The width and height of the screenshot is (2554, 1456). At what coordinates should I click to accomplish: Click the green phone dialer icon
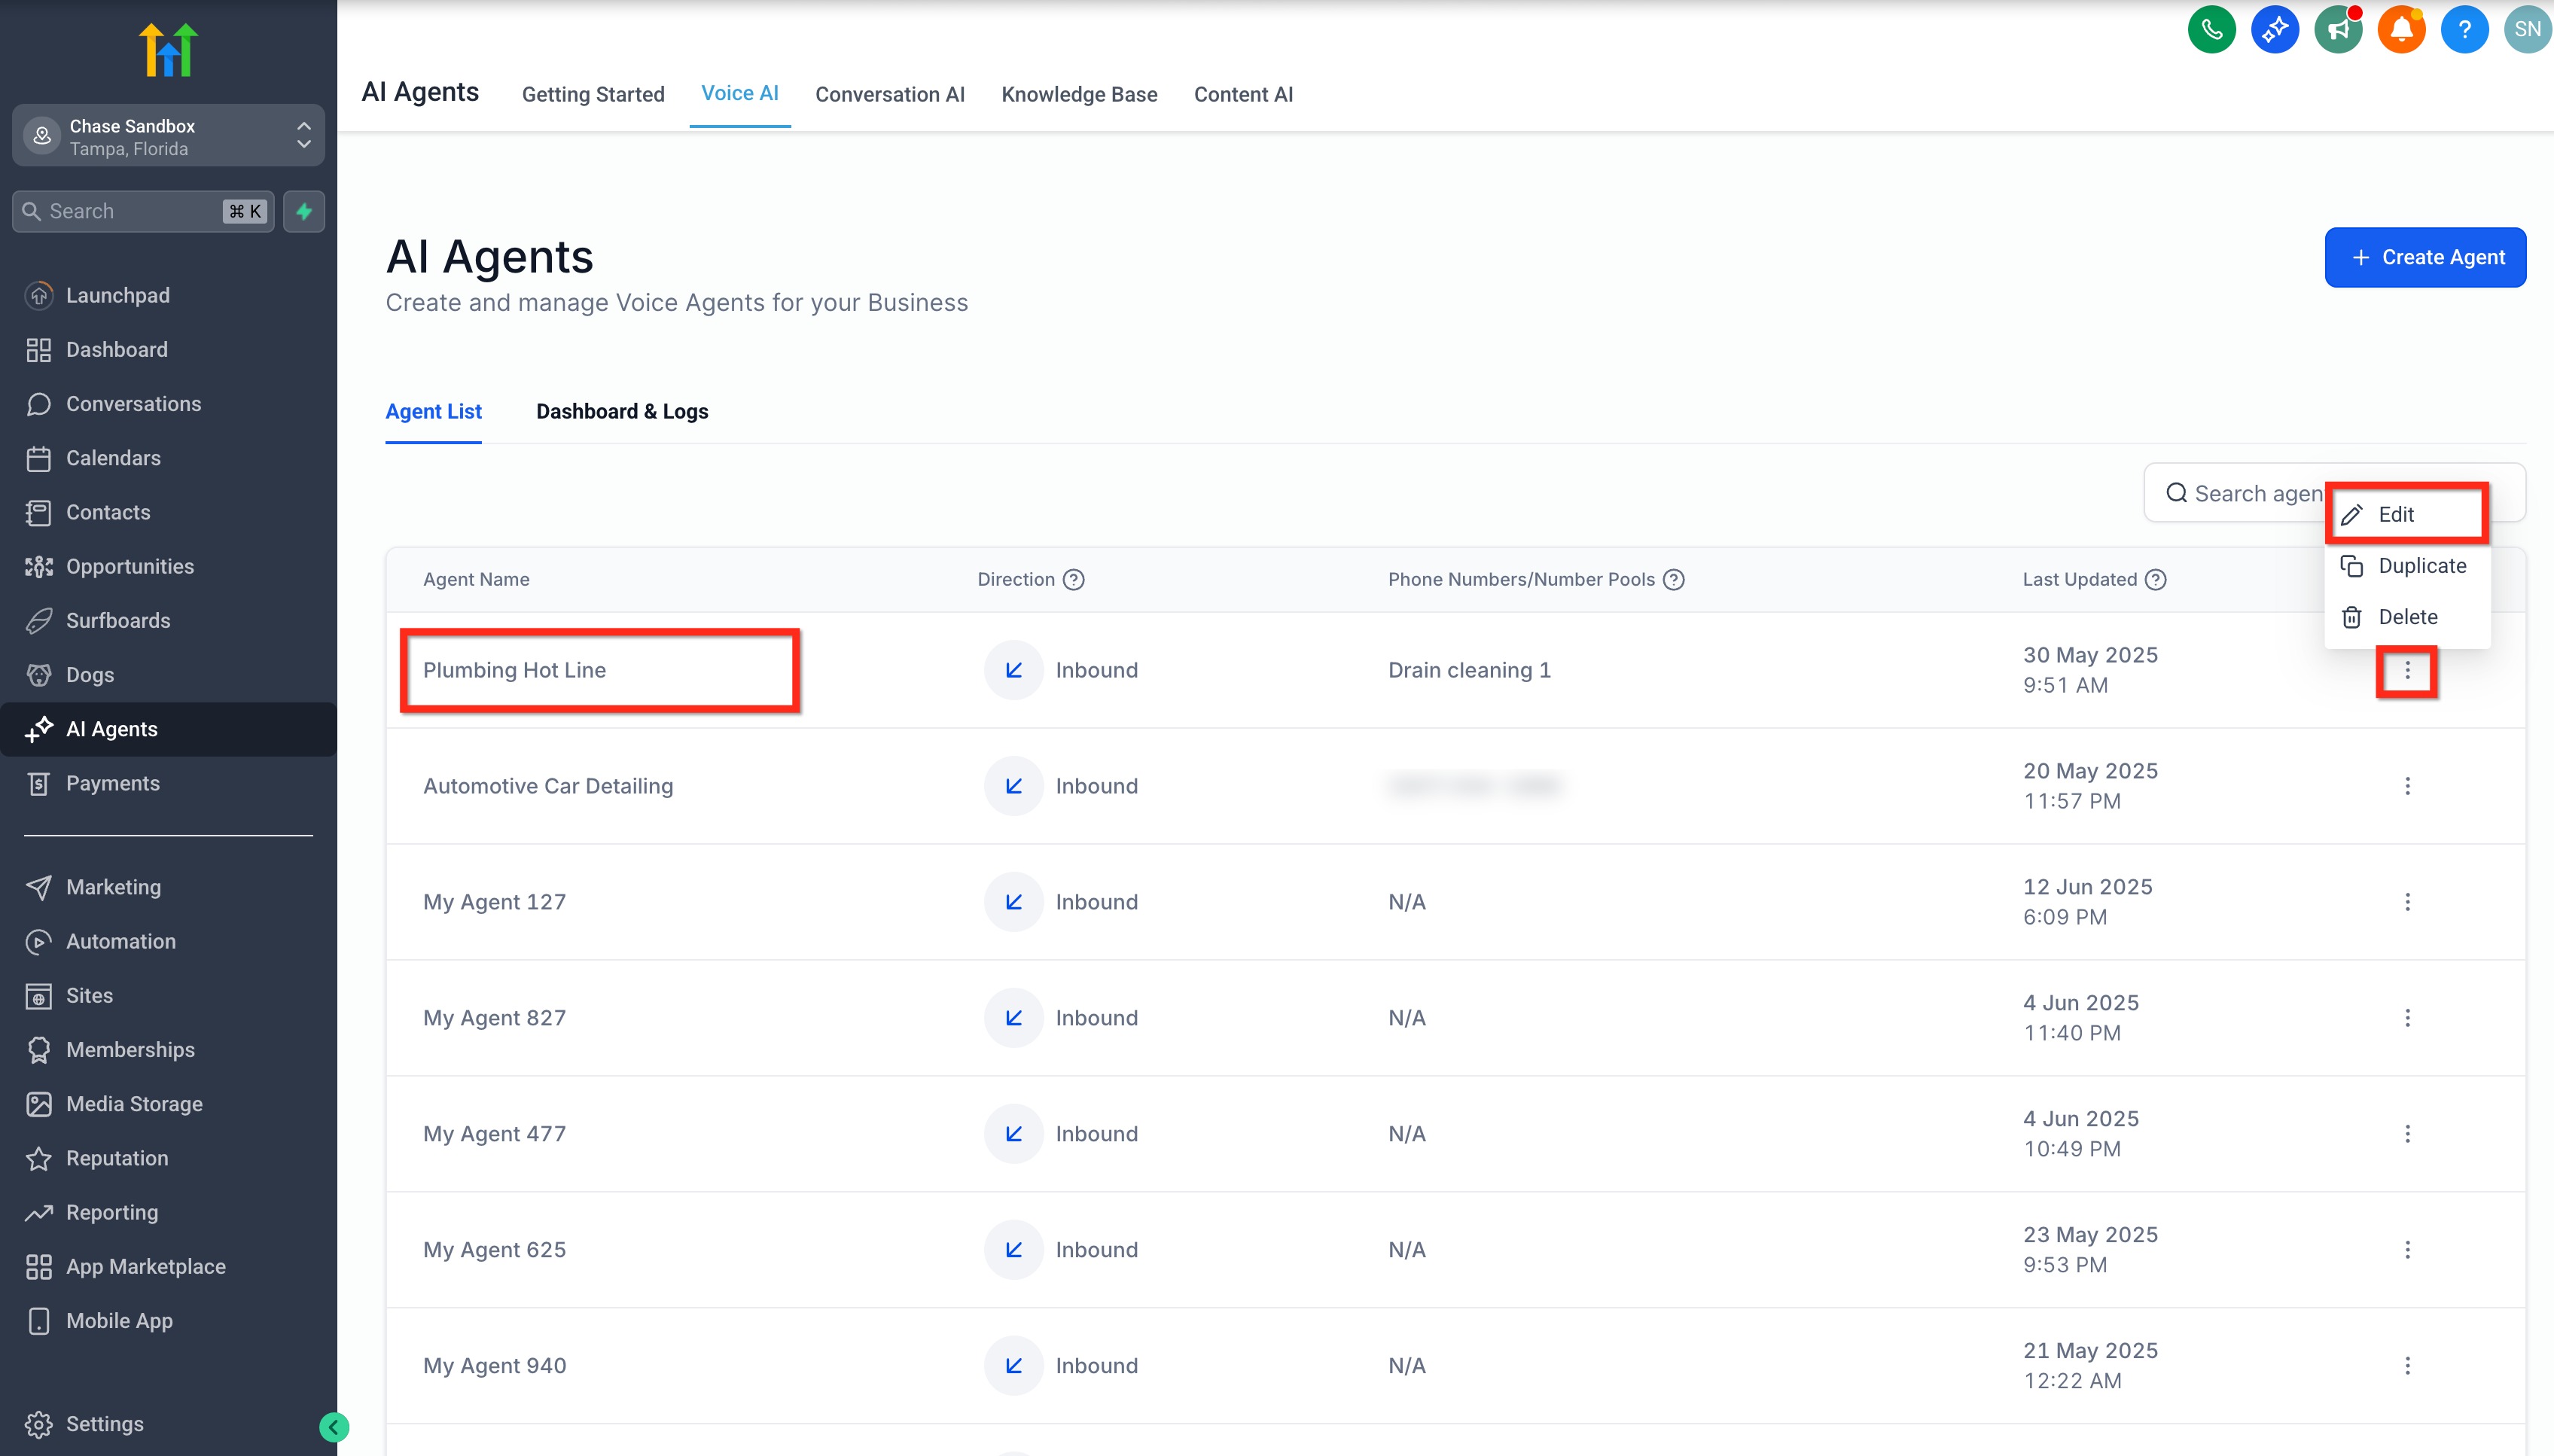point(2211,29)
